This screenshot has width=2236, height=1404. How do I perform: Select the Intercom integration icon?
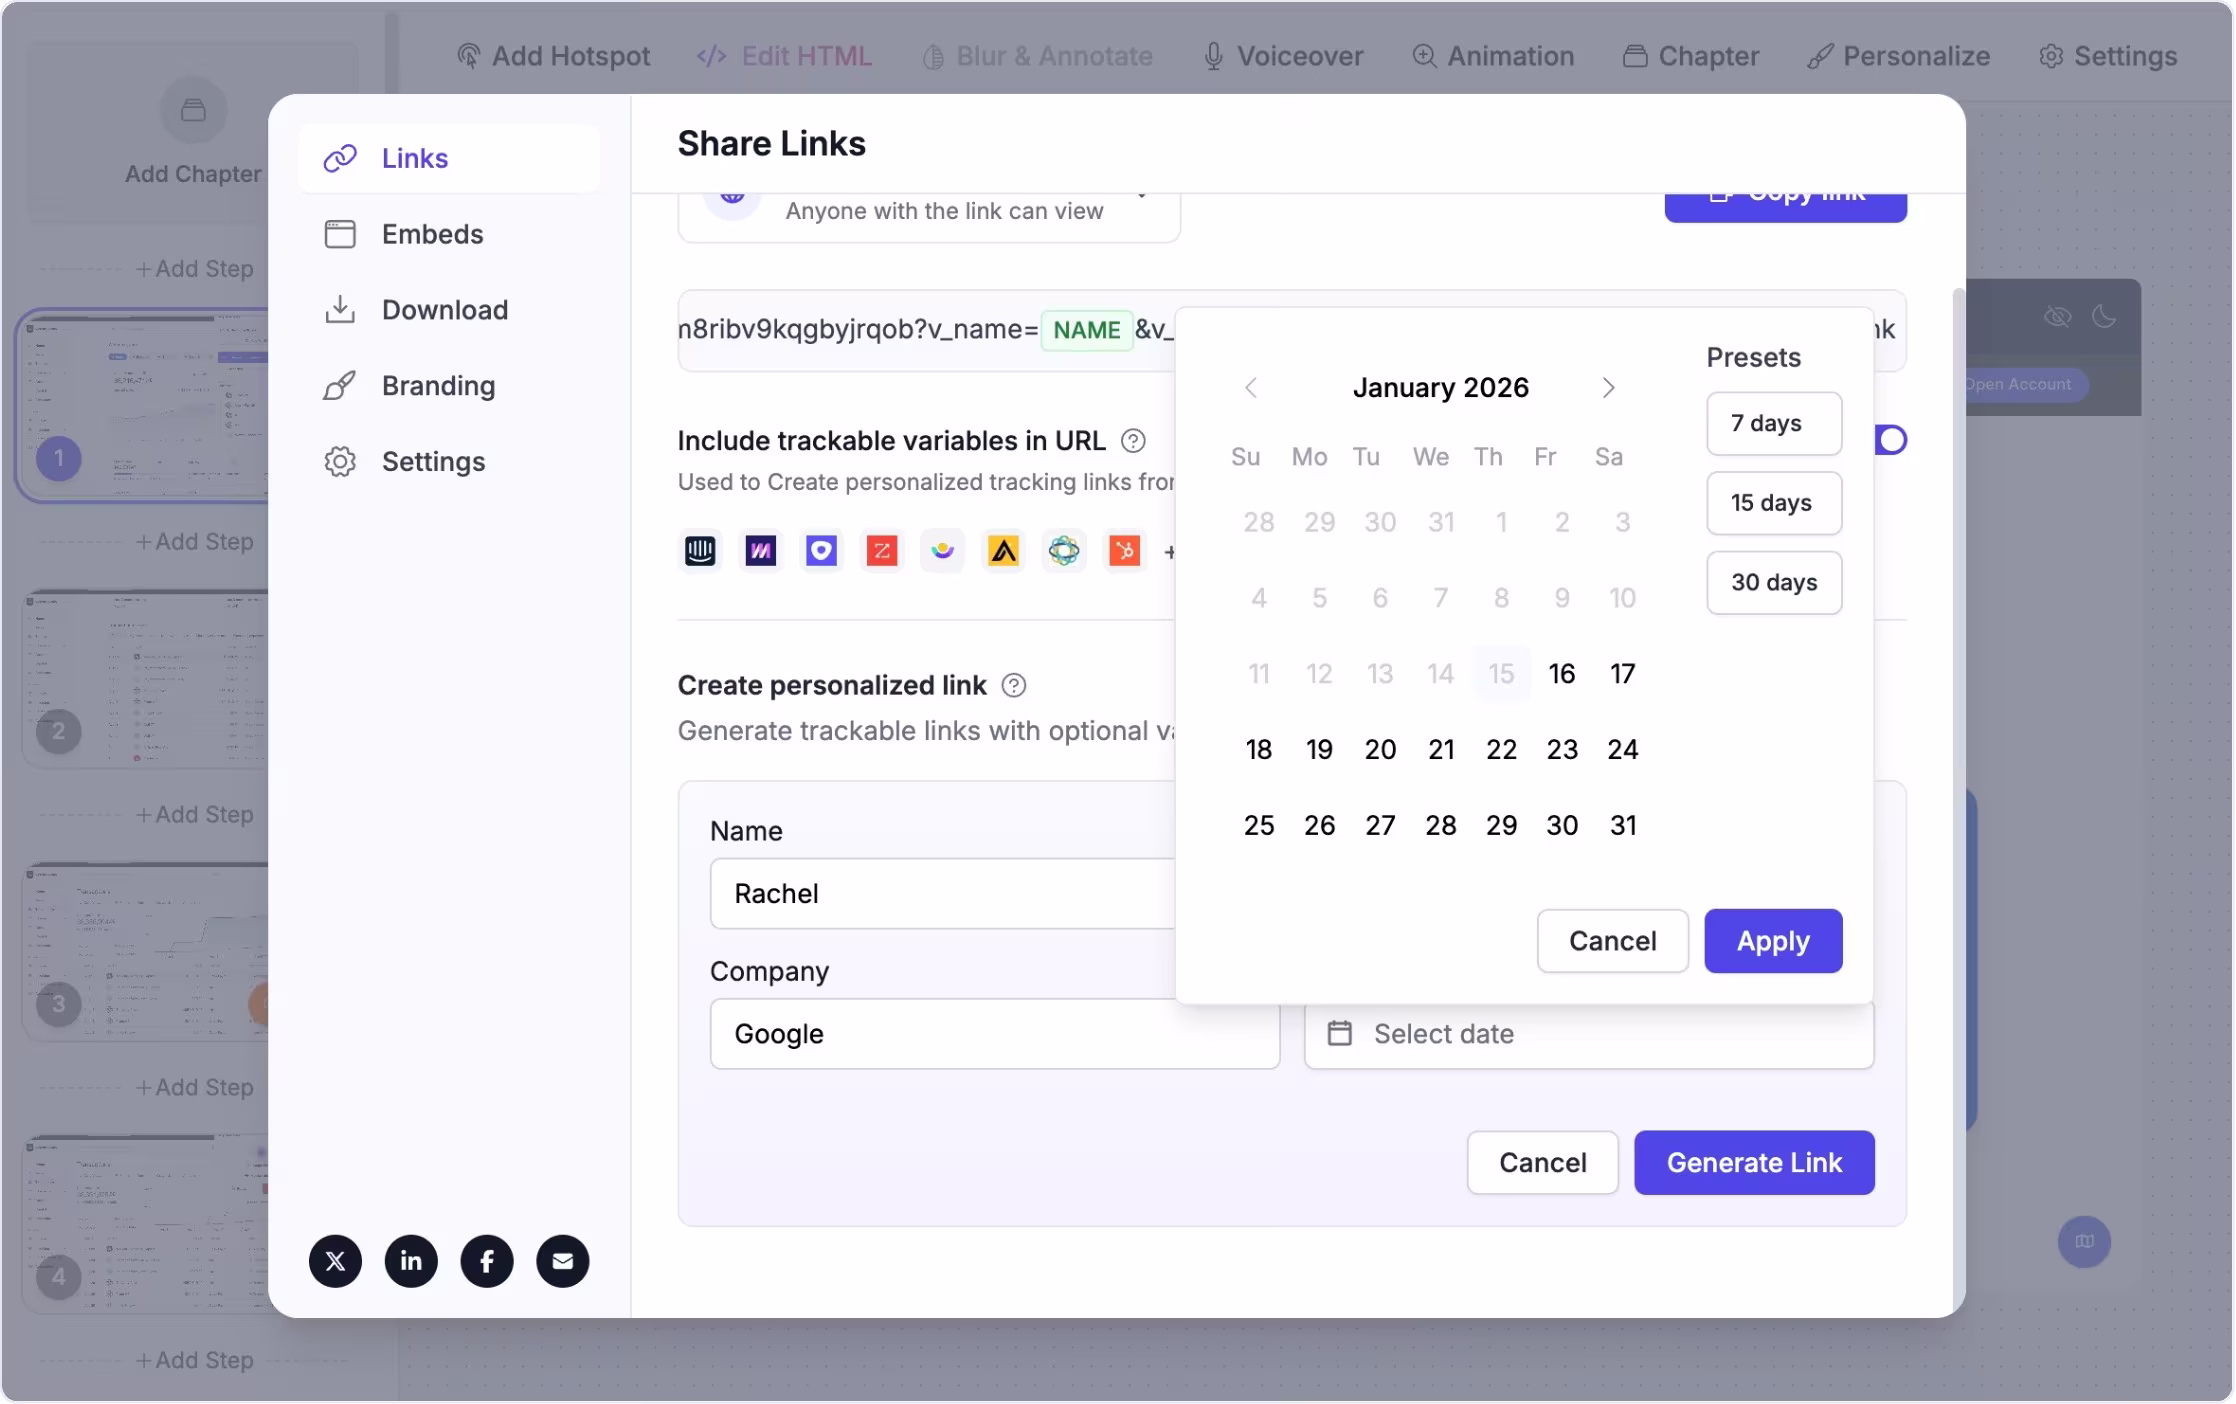click(700, 550)
